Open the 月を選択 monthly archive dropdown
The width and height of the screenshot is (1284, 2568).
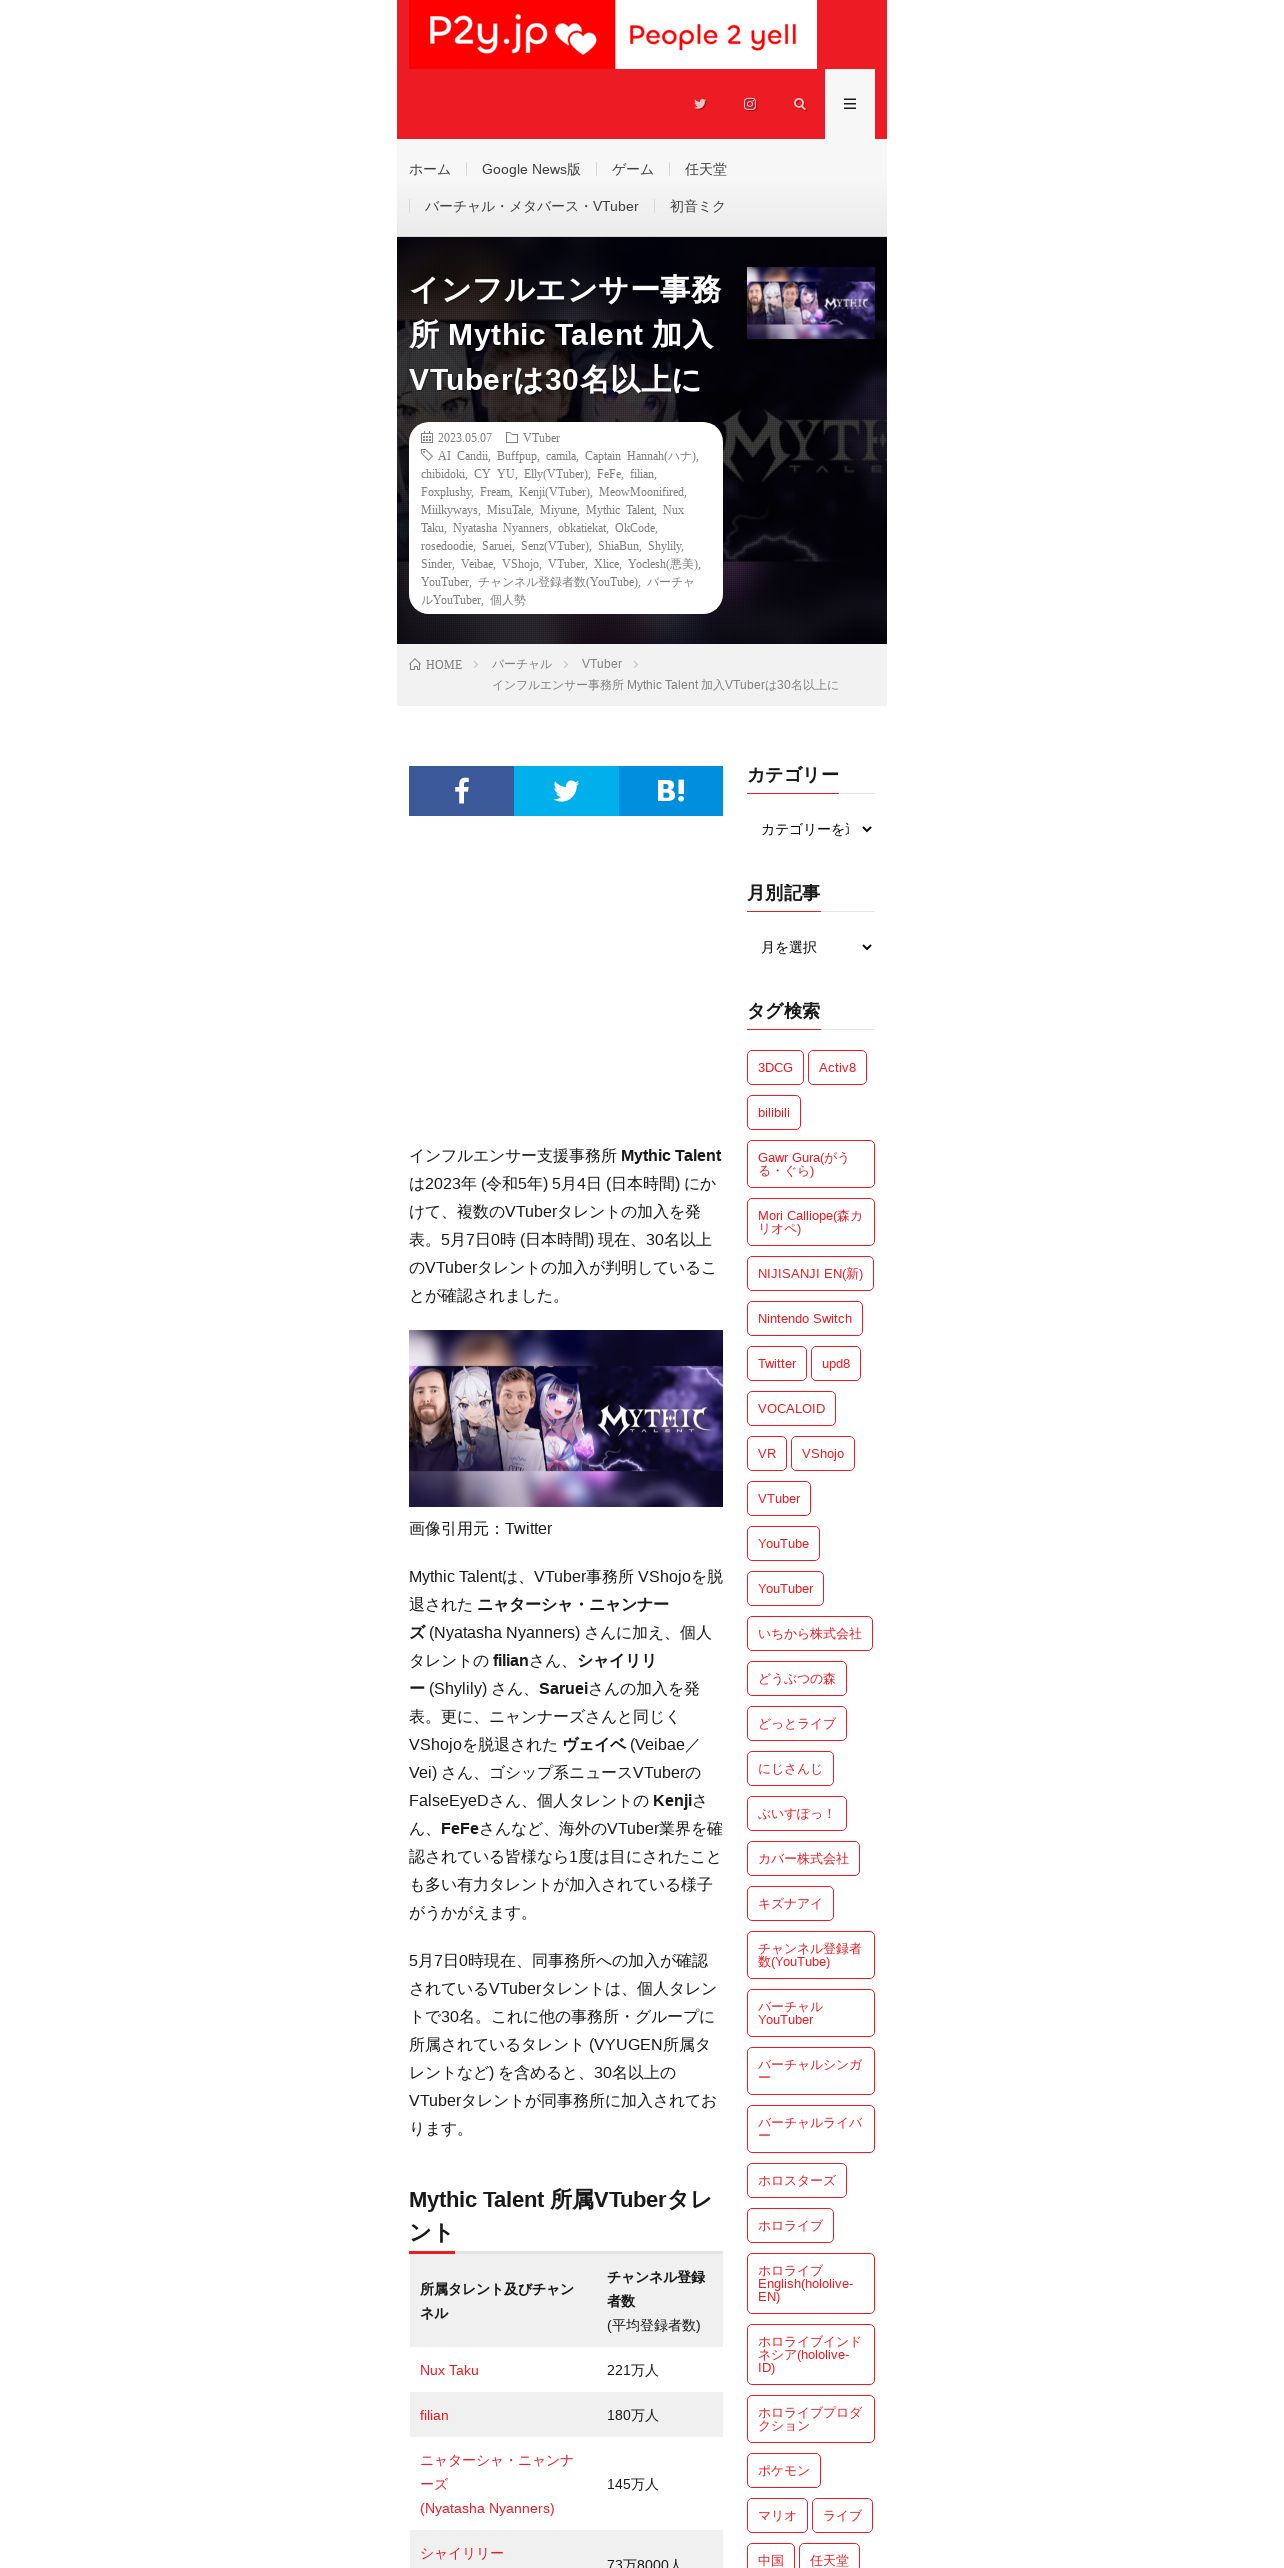pos(811,947)
